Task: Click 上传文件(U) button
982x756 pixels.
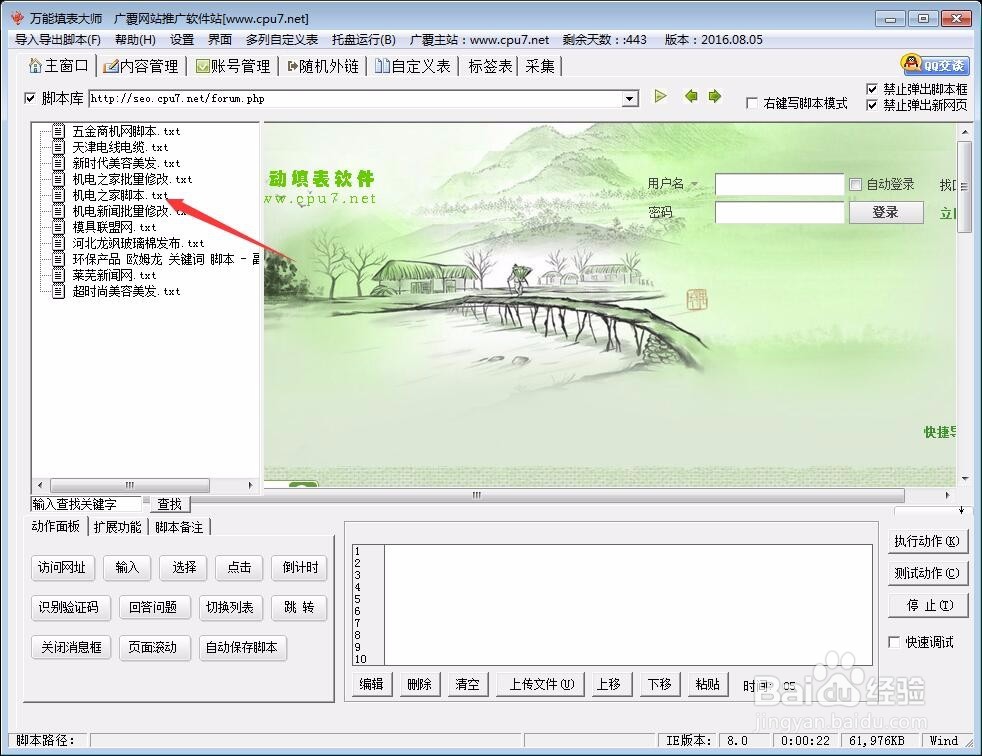Action: click(541, 685)
